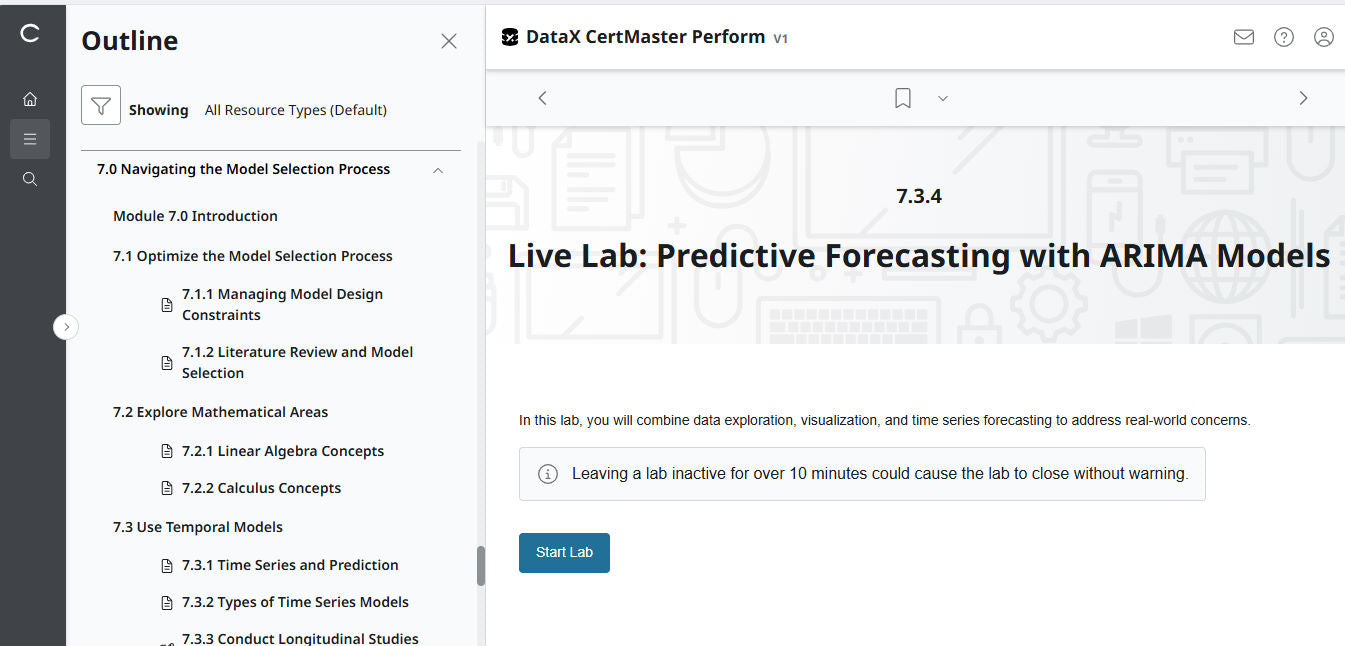
Task: Open the outline list icon in sidebar
Action: 30,139
